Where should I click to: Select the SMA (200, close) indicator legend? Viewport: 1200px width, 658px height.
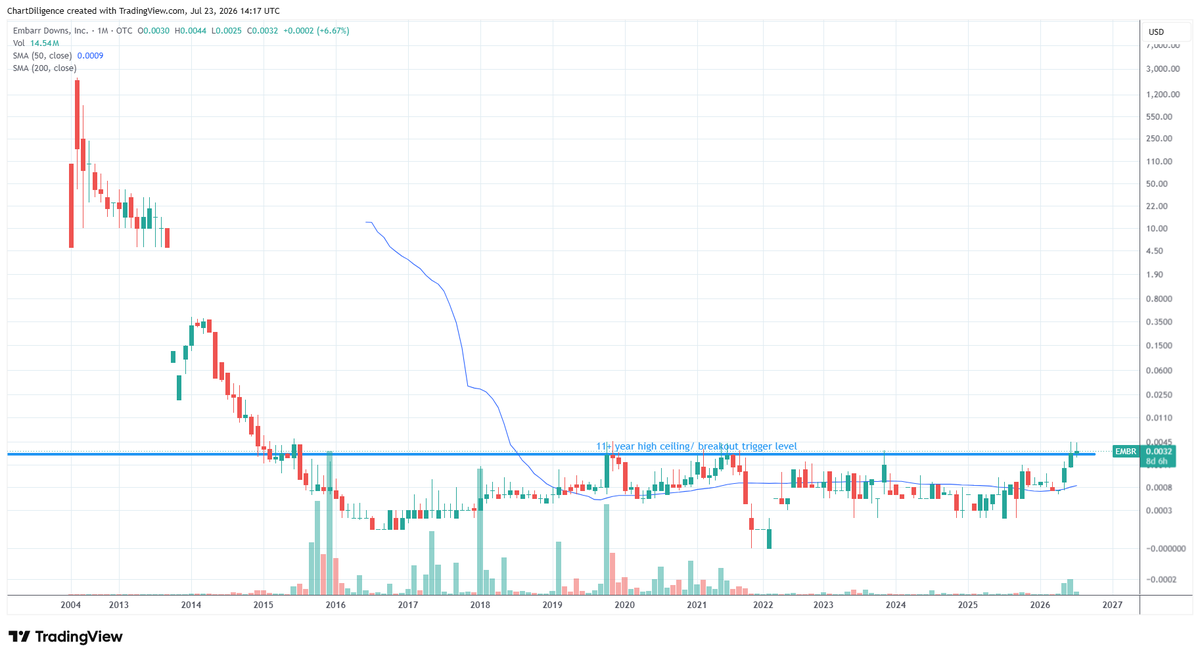pyautogui.click(x=44, y=68)
